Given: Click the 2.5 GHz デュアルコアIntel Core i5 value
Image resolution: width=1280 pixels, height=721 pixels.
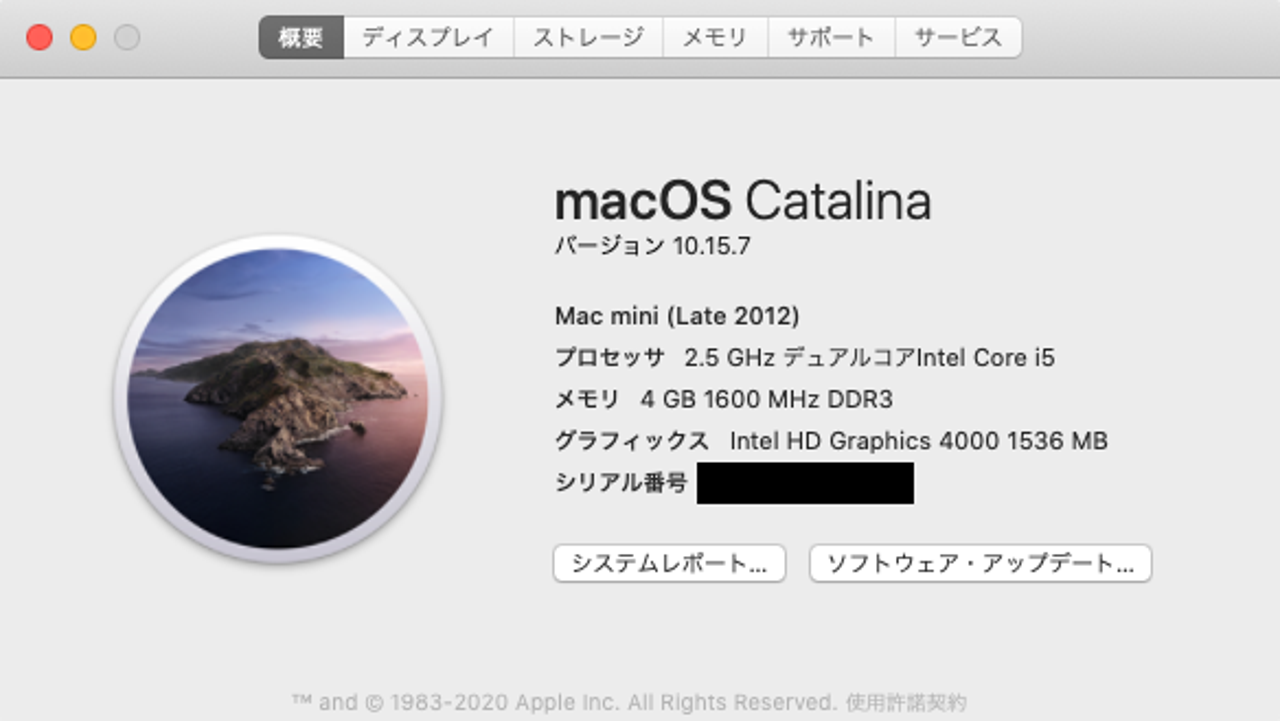Looking at the screenshot, I should tap(869, 357).
